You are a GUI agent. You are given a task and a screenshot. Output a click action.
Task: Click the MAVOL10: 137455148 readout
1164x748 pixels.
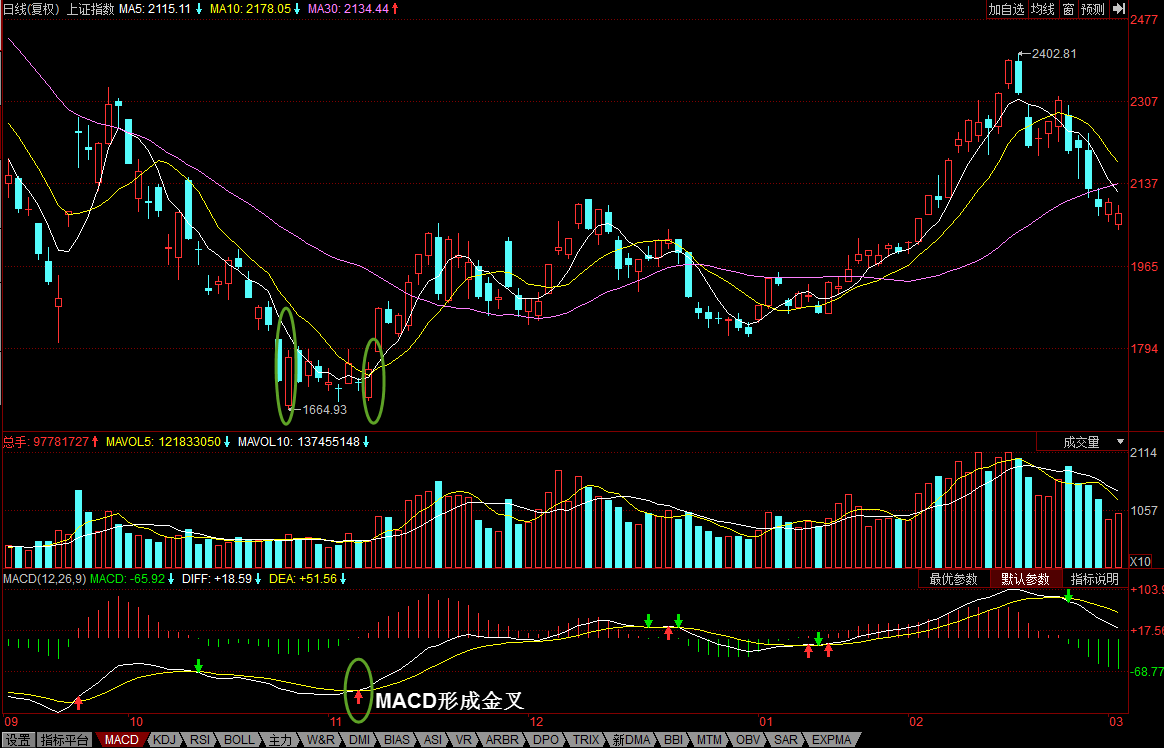click(299, 442)
